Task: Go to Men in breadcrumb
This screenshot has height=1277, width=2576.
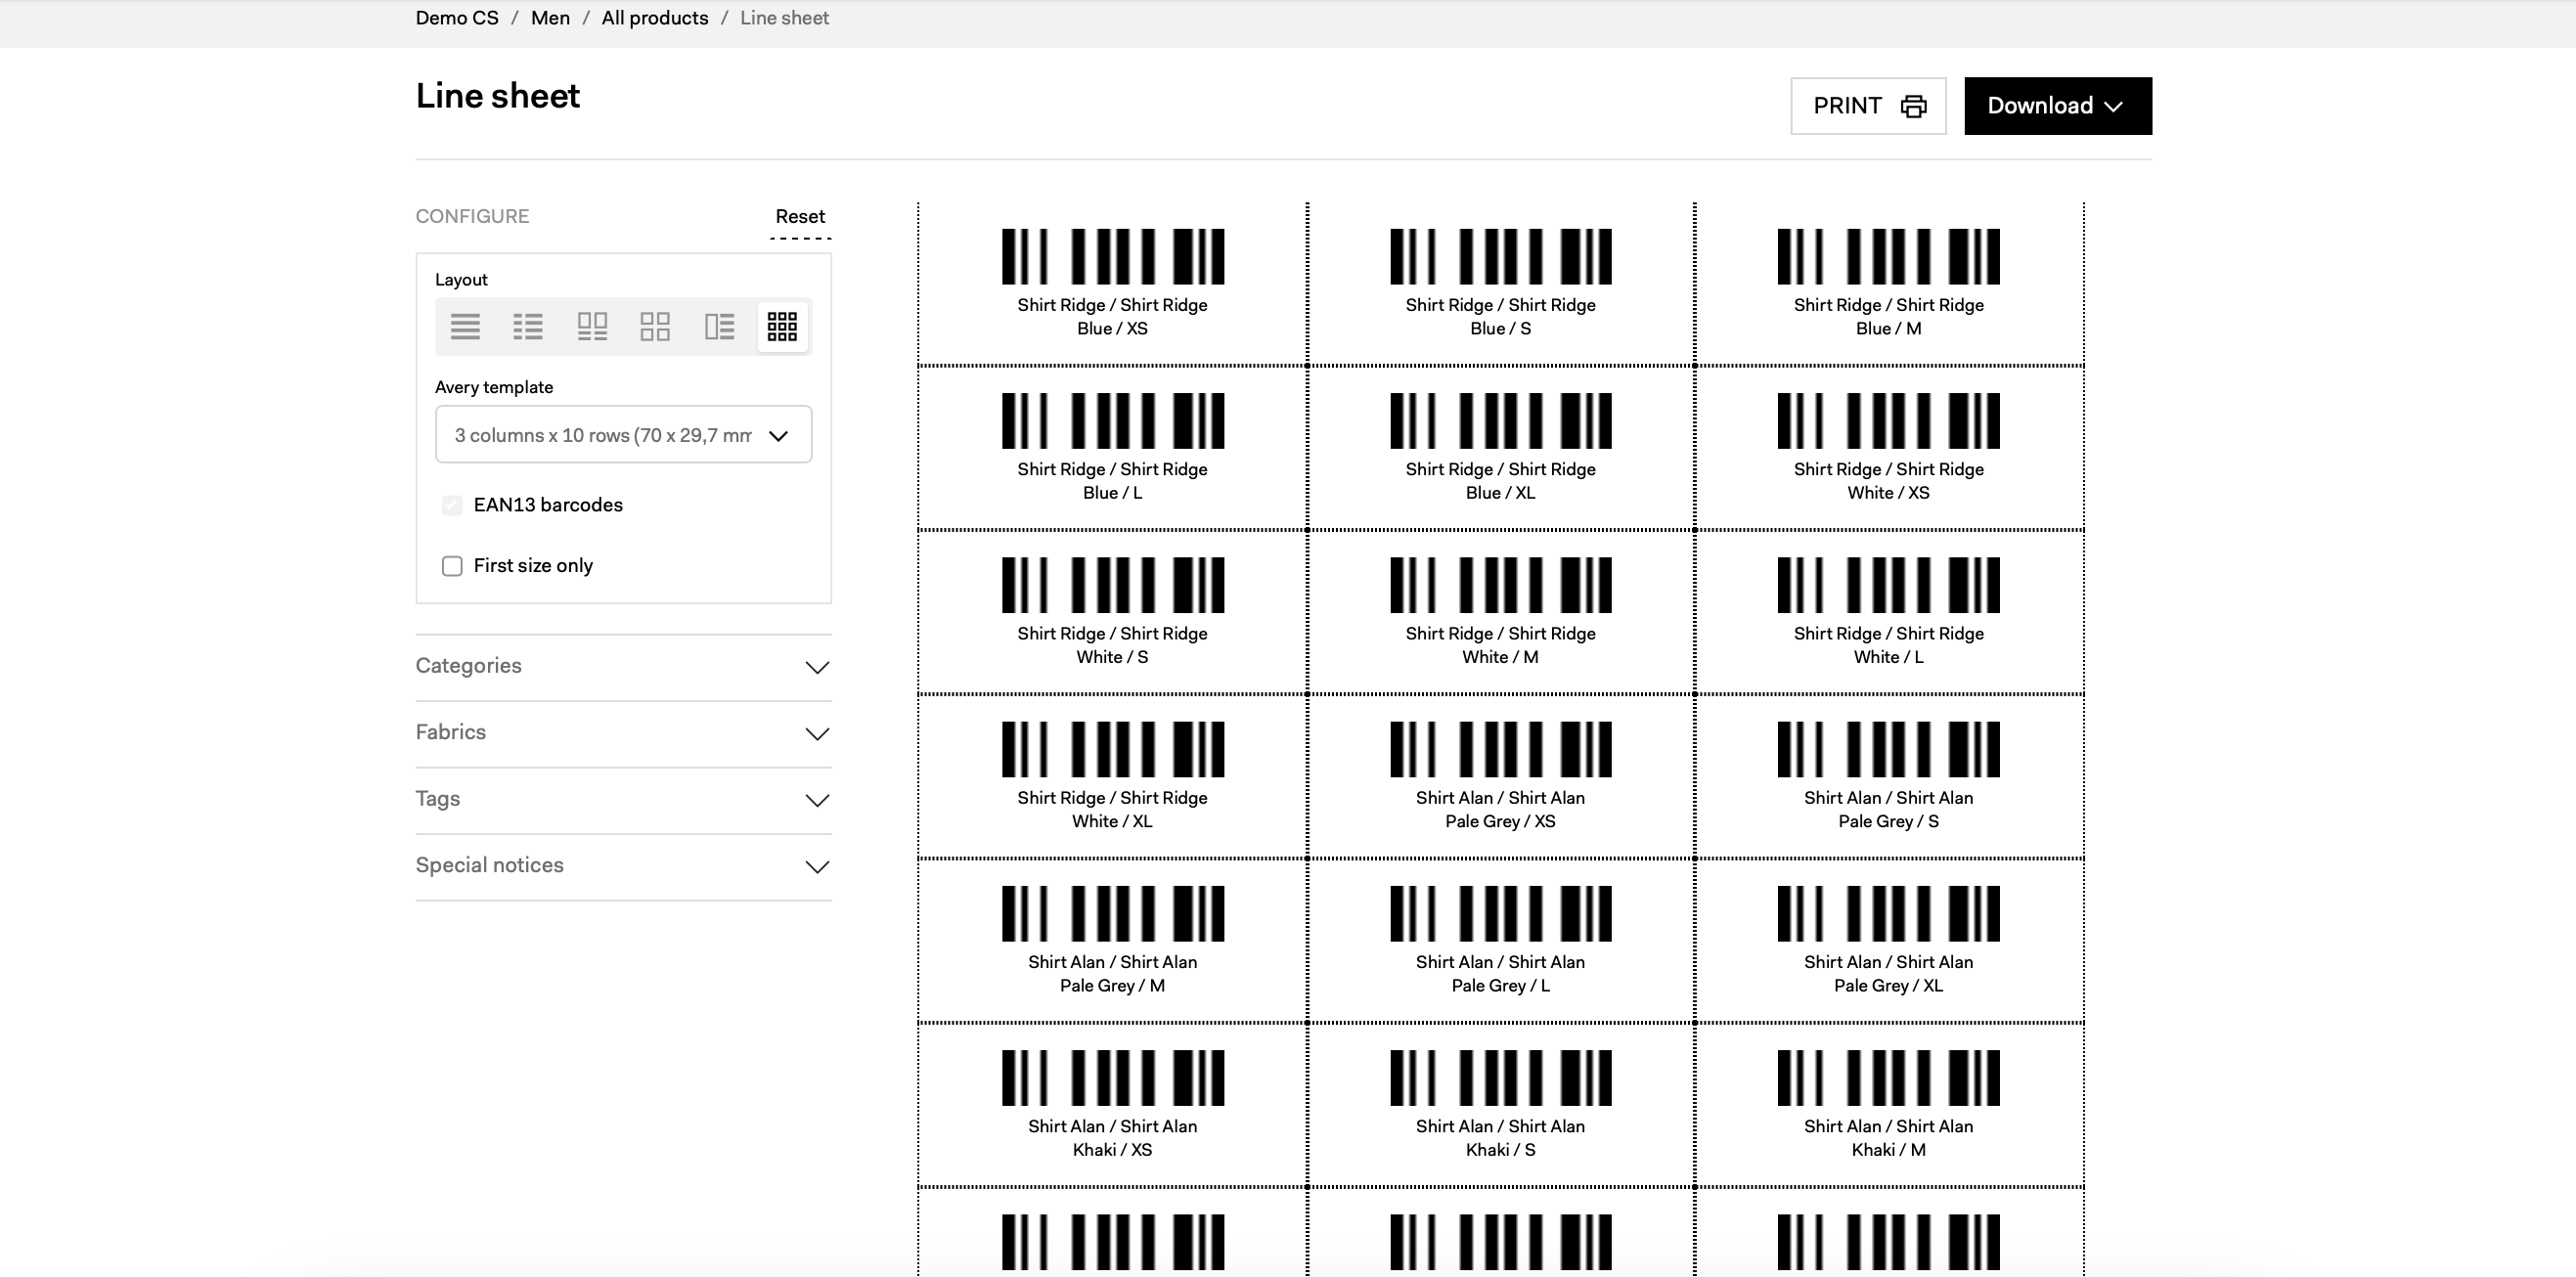Action: click(x=550, y=18)
